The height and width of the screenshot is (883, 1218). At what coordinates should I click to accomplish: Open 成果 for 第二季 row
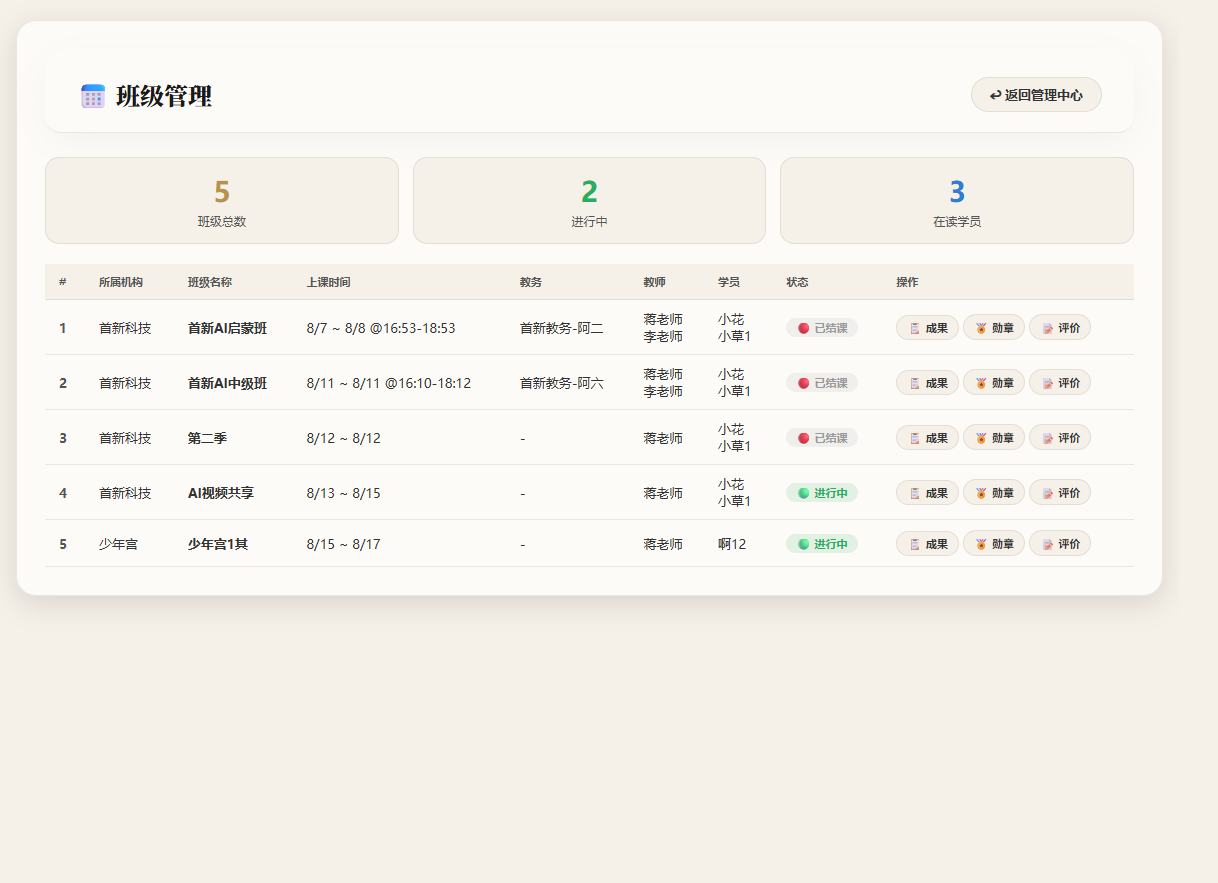click(x=927, y=438)
